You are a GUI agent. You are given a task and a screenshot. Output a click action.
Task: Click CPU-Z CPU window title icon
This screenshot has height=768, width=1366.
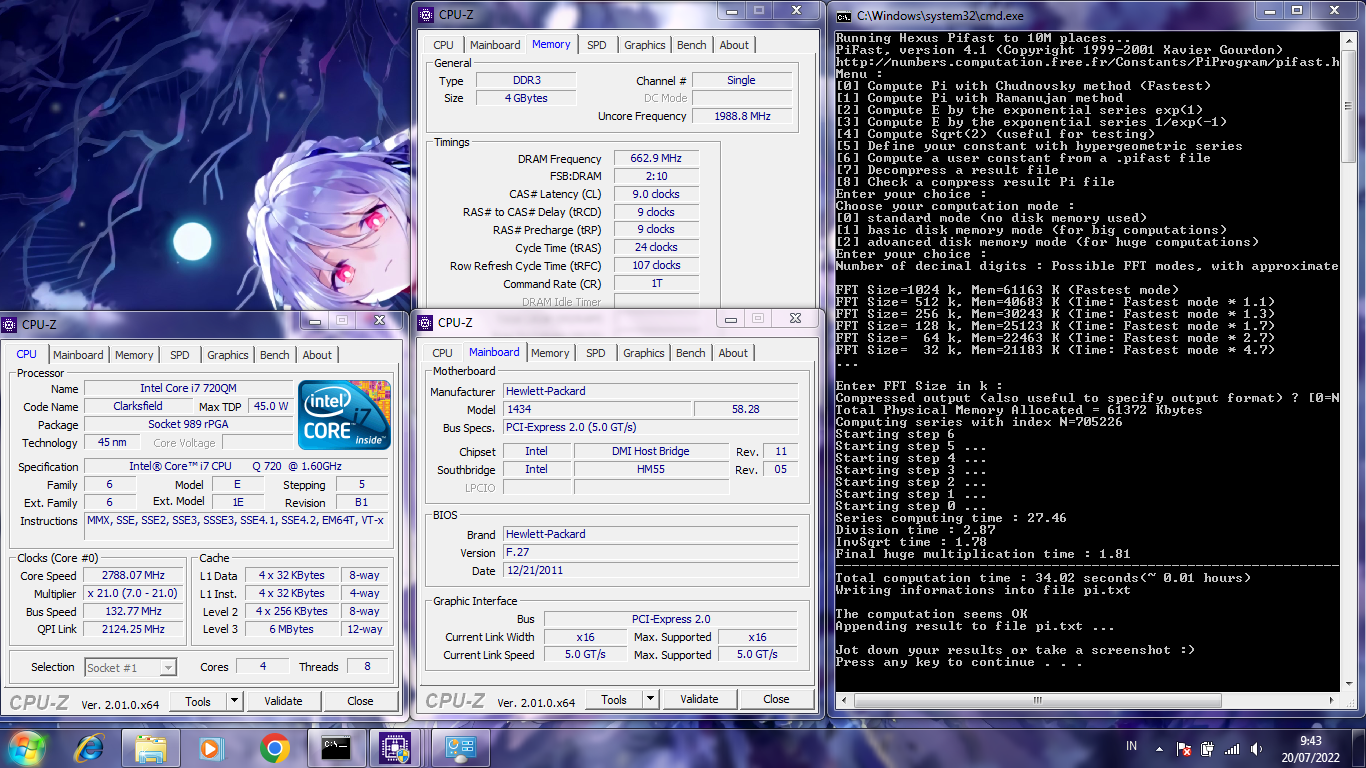click(x=9, y=324)
